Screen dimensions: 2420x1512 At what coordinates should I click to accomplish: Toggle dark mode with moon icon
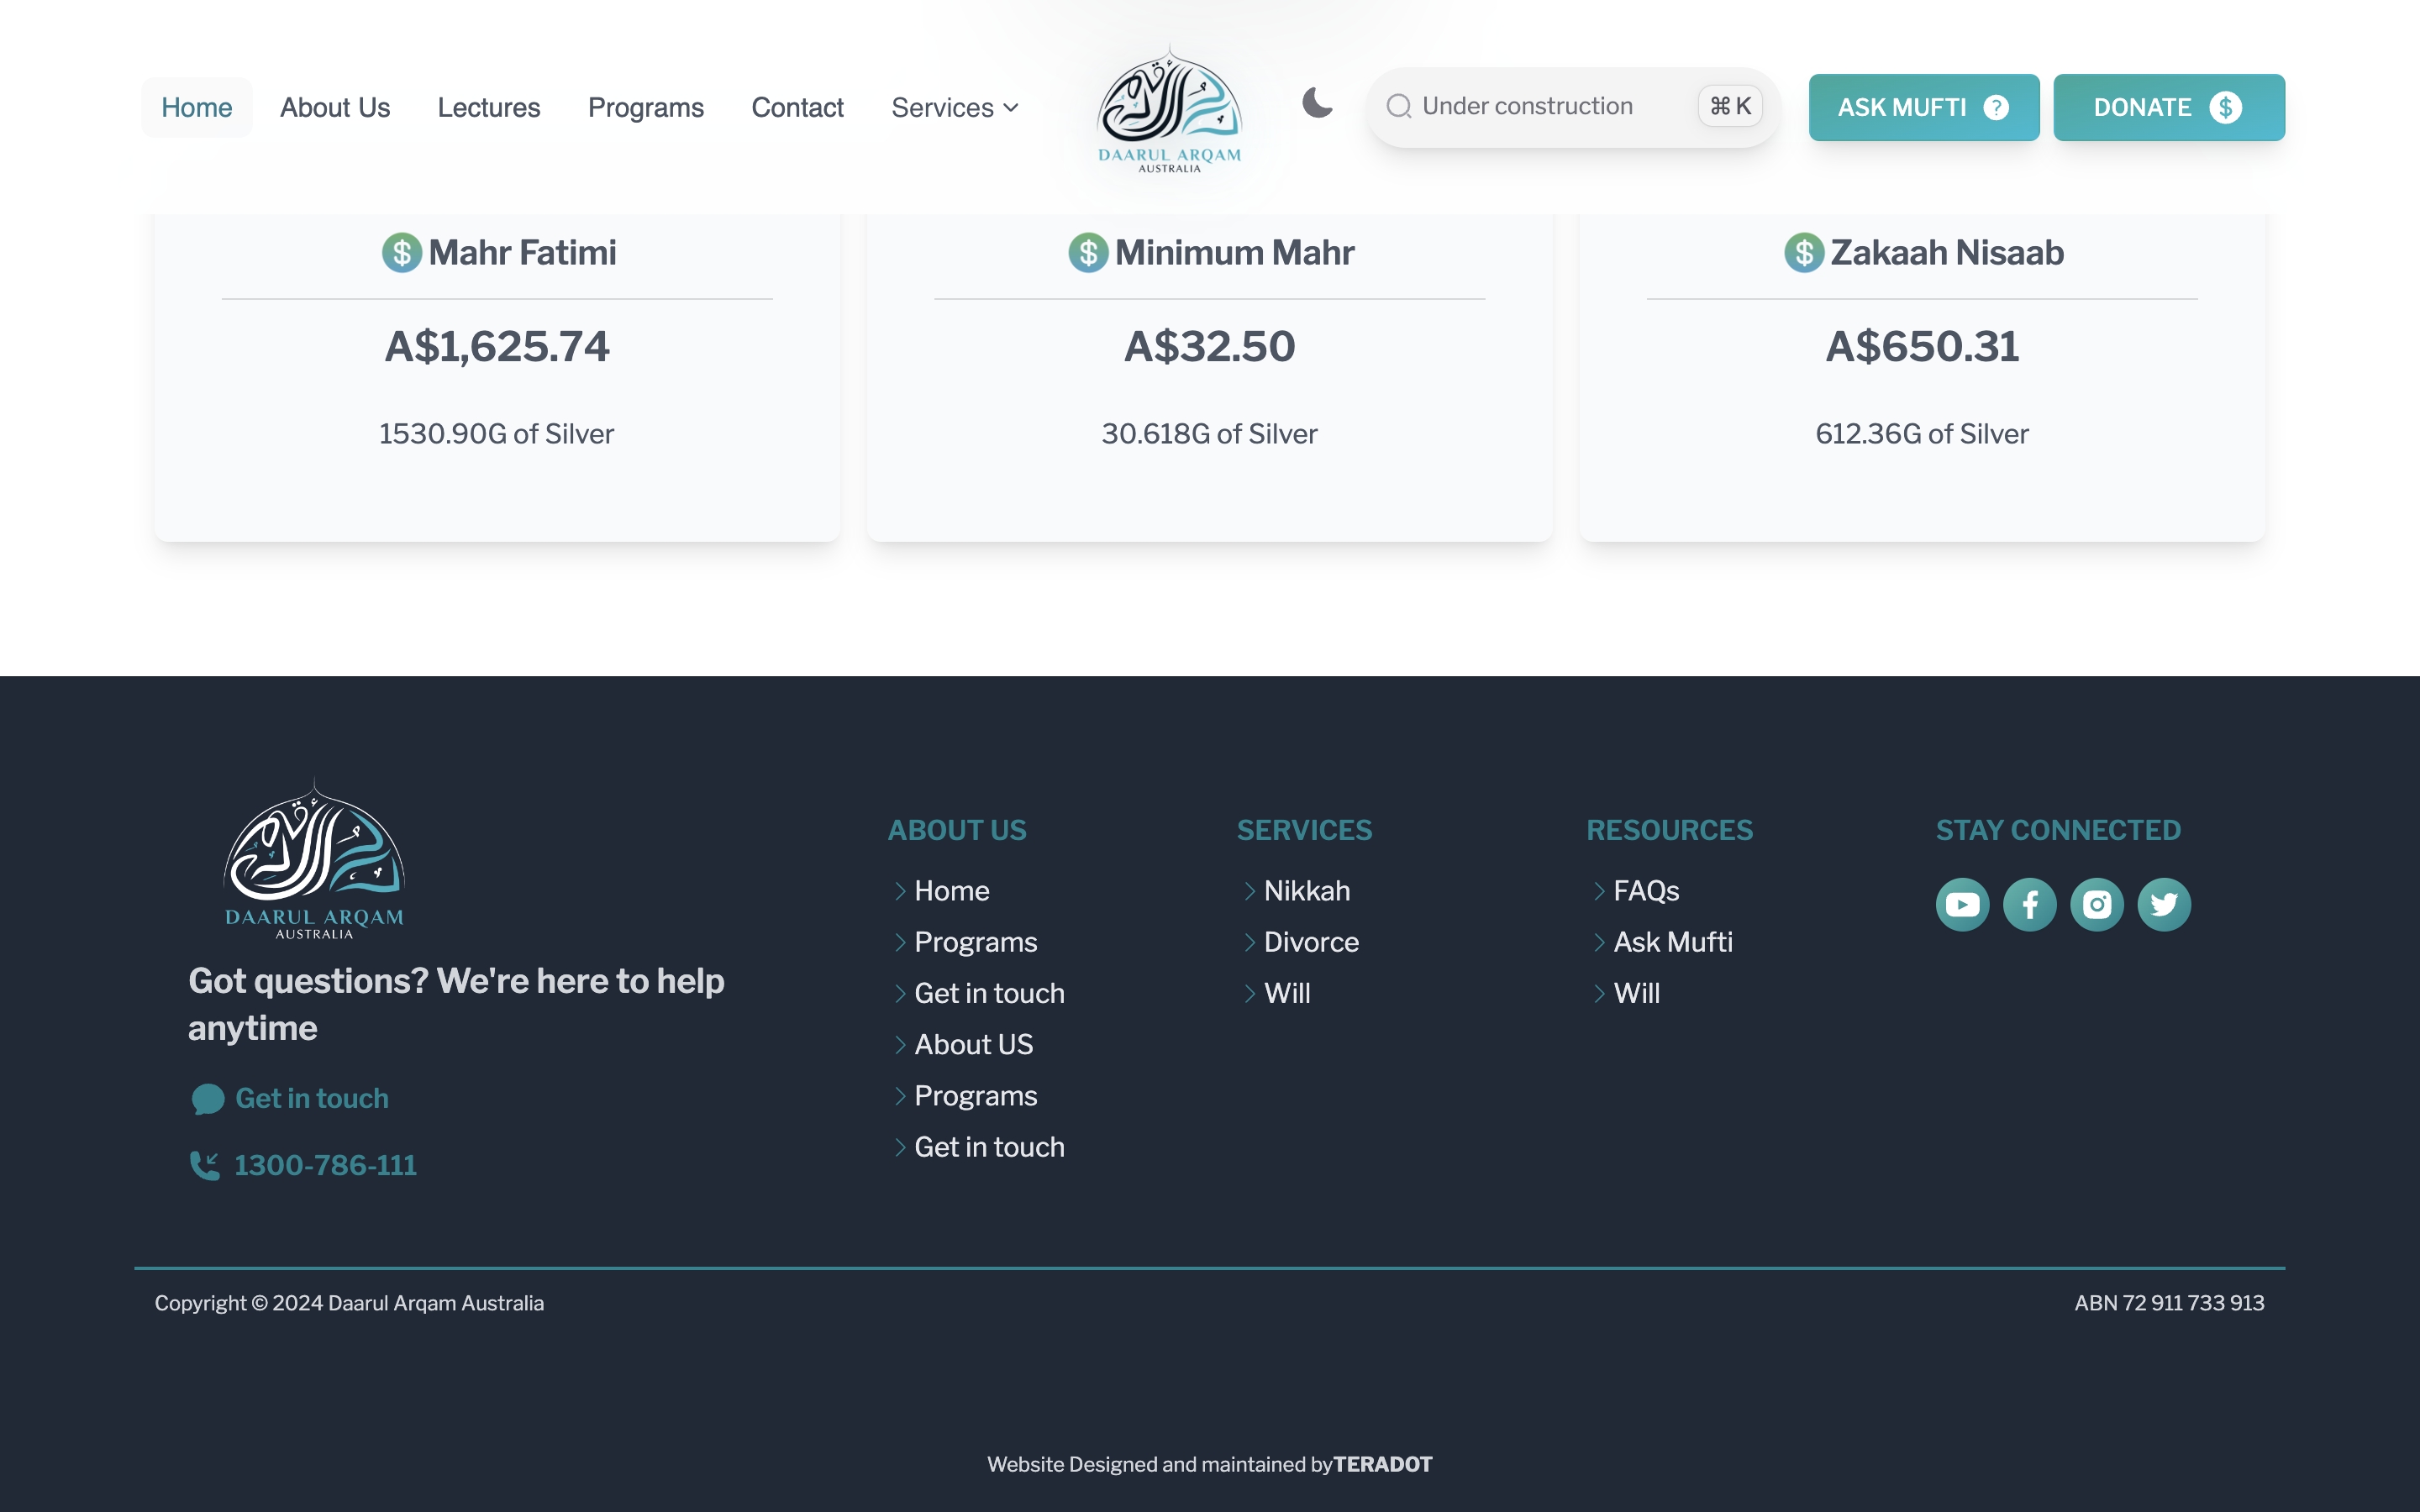1317,103
